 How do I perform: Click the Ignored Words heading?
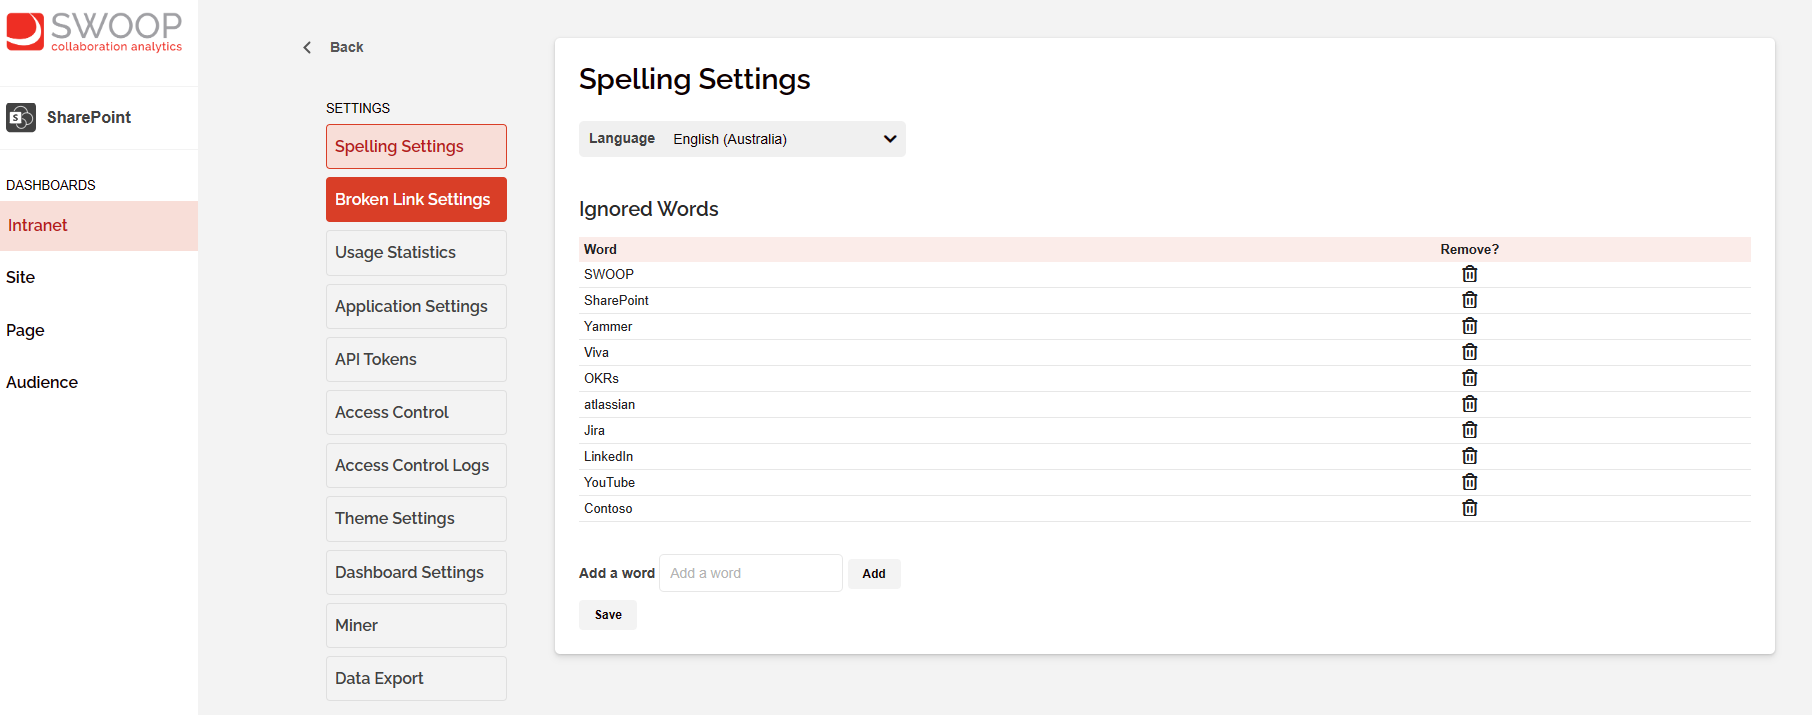[649, 209]
